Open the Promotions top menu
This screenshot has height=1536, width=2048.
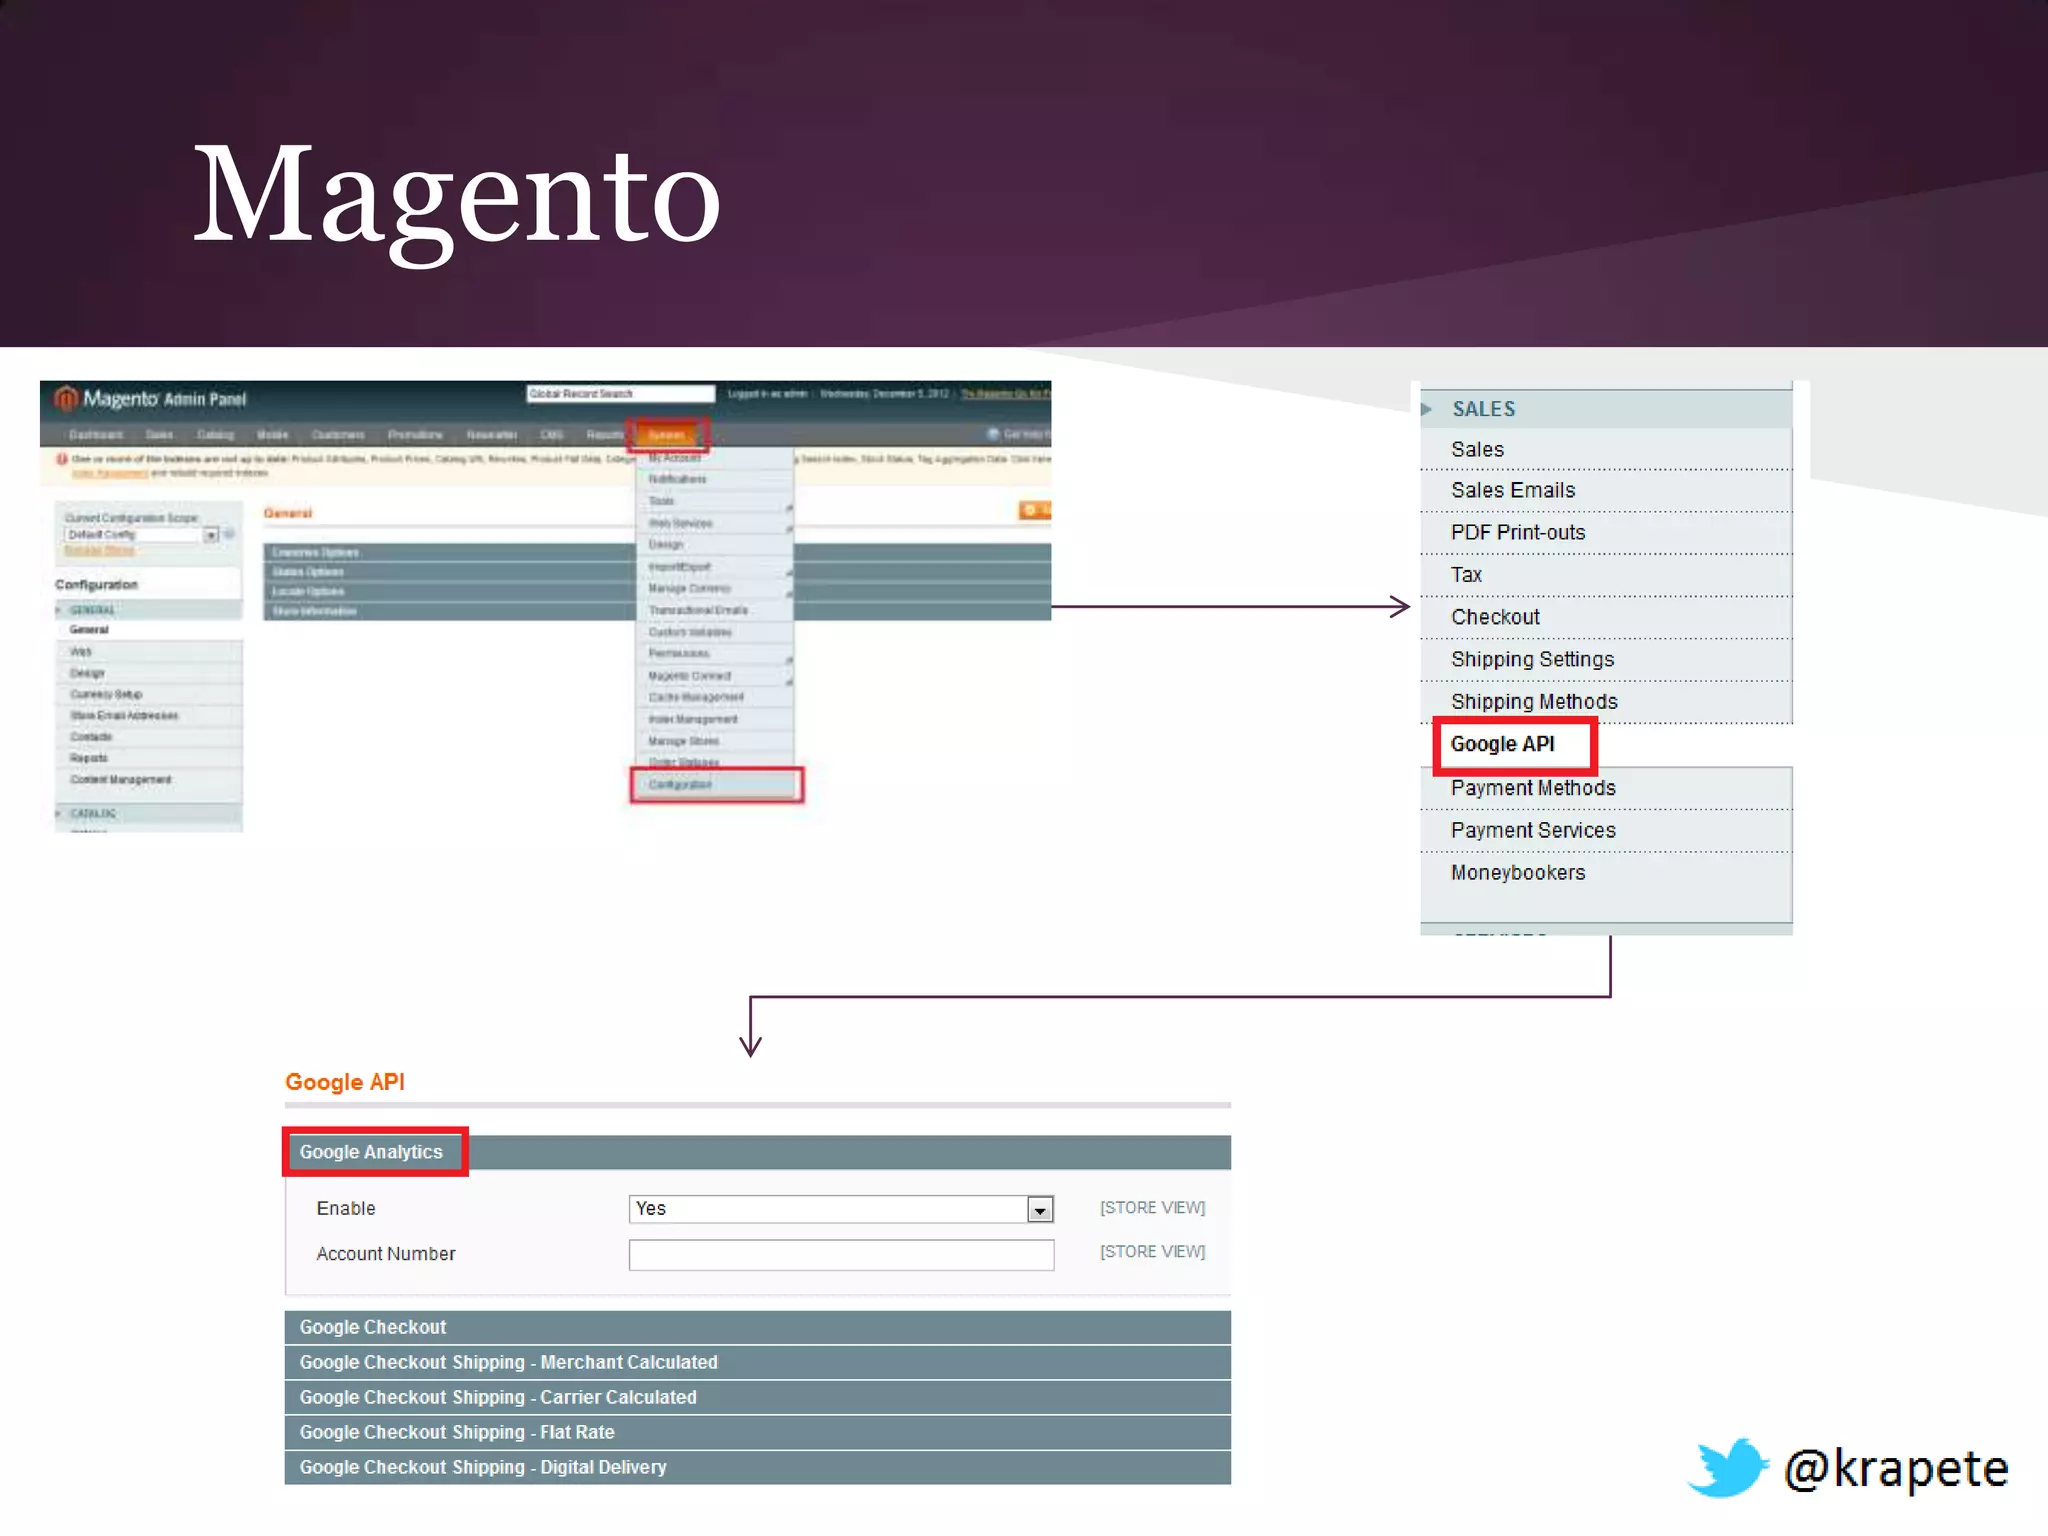415,435
